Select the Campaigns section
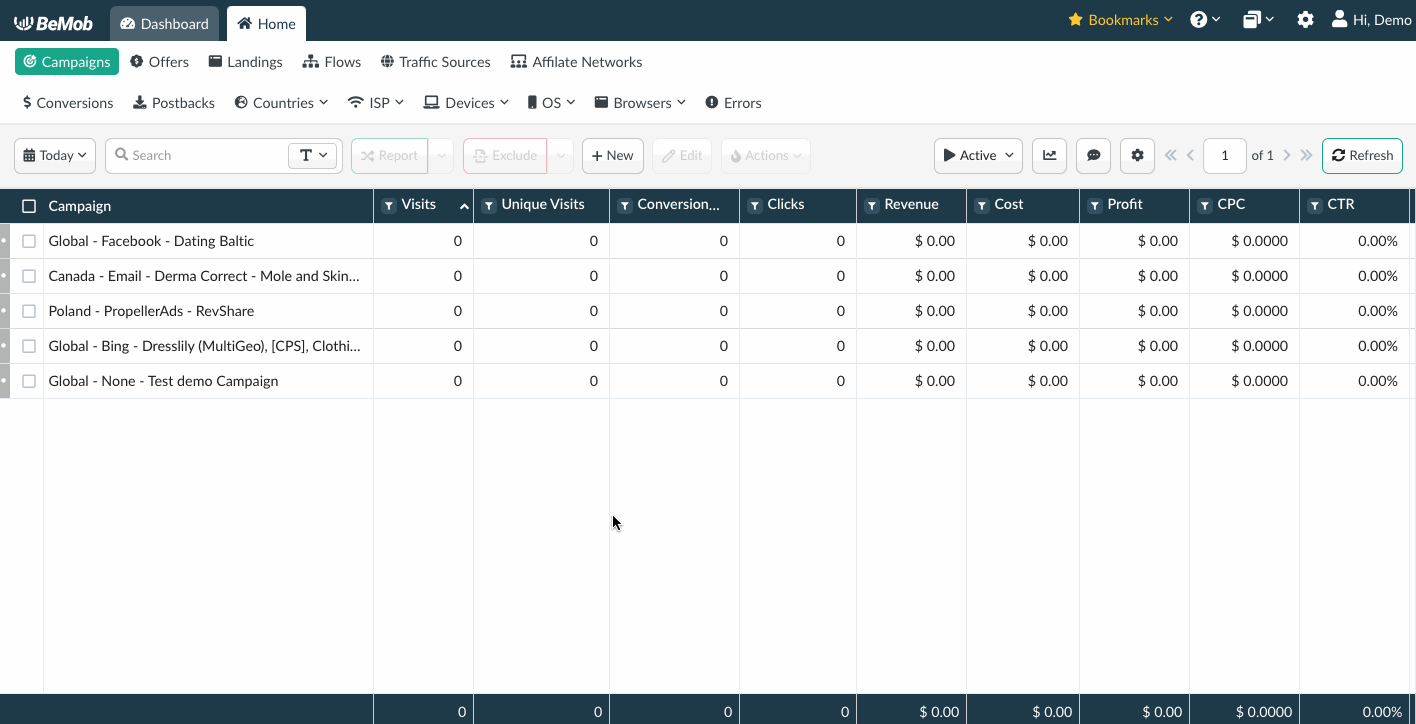 (x=67, y=62)
